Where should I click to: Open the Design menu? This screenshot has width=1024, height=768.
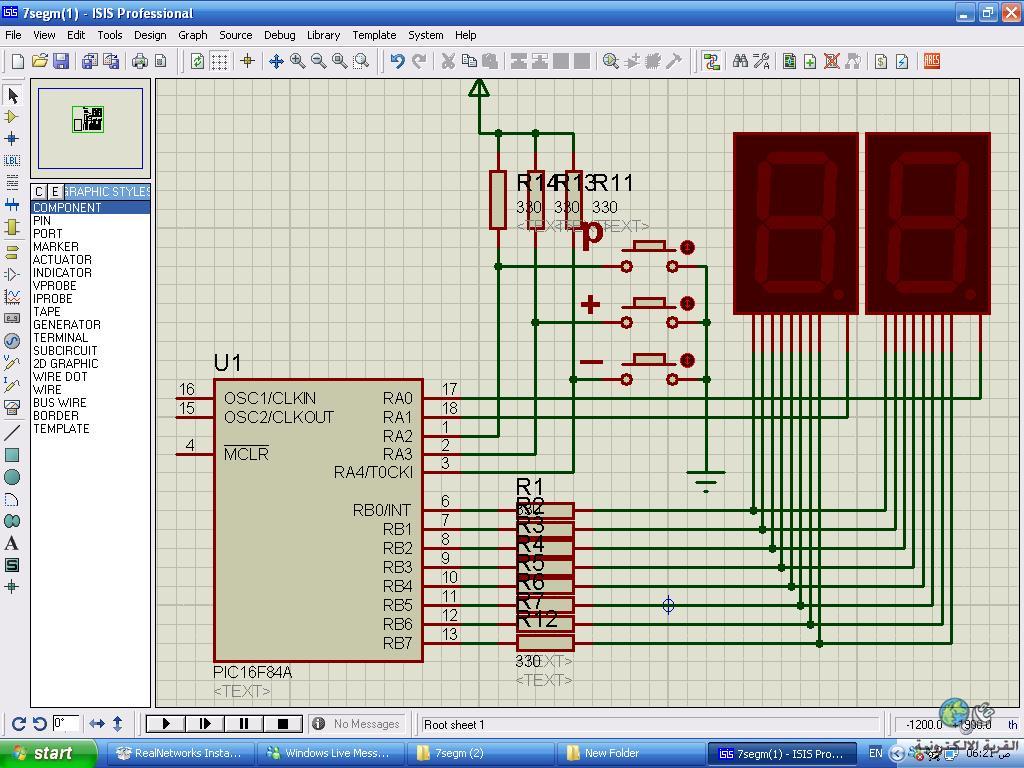pyautogui.click(x=150, y=35)
